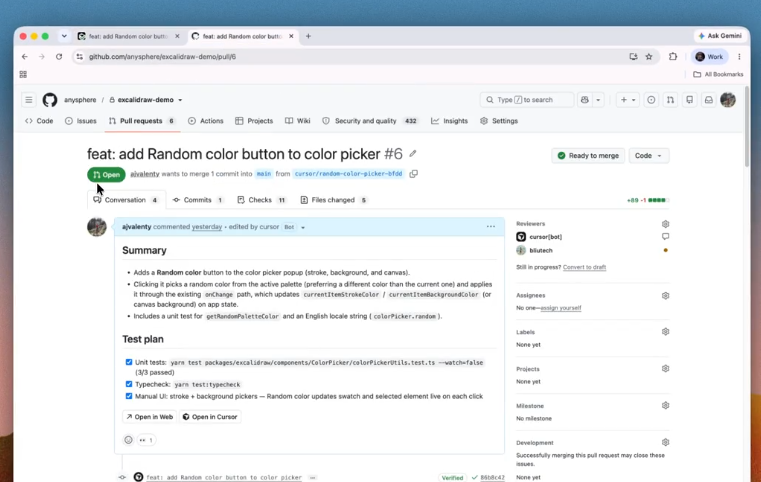Switch to the Files changed tab
The image size is (761, 482).
[333, 200]
